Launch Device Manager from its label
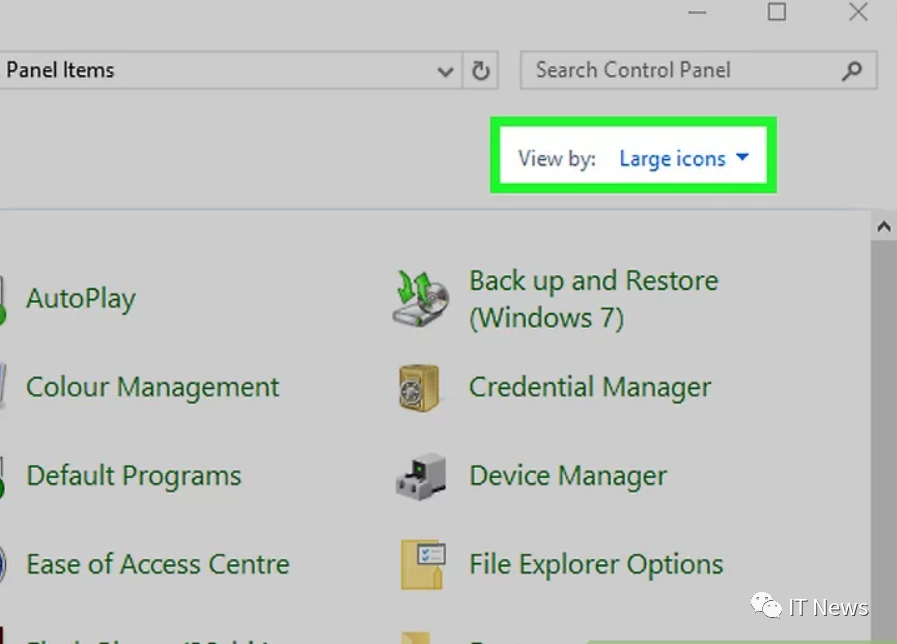This screenshot has height=644, width=897. coord(567,476)
